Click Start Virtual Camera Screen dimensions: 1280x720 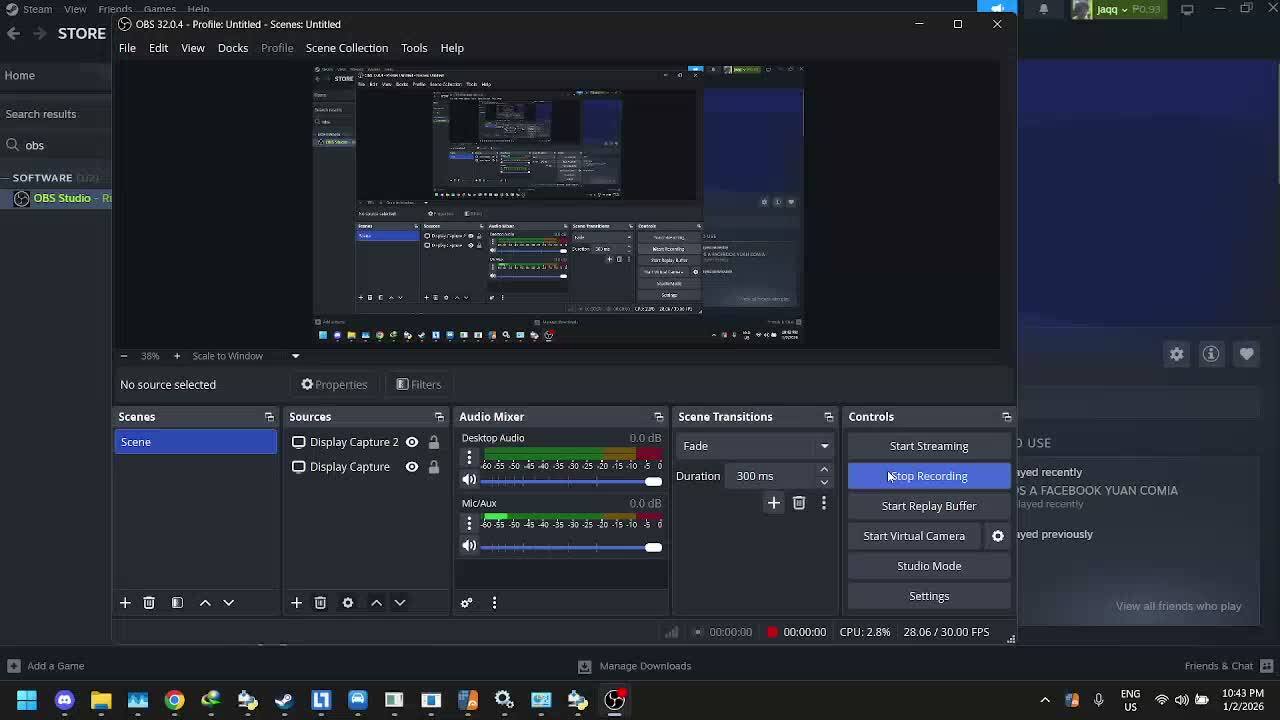(x=914, y=536)
